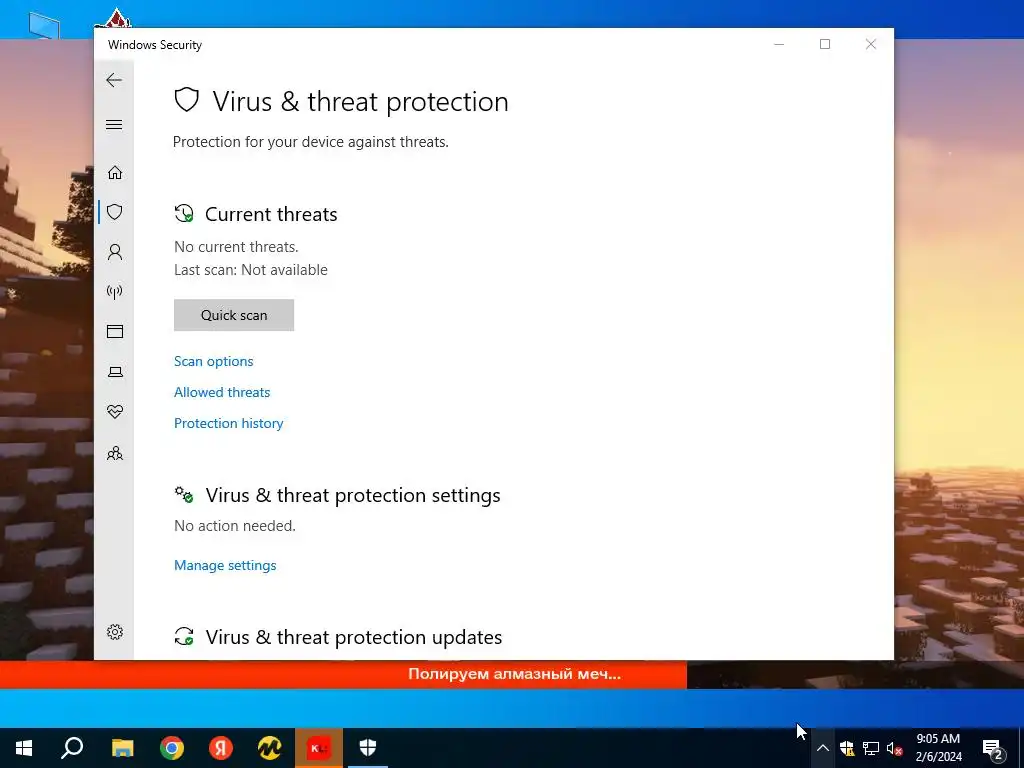
Task: Open Device security laptop icon
Action: tap(115, 372)
